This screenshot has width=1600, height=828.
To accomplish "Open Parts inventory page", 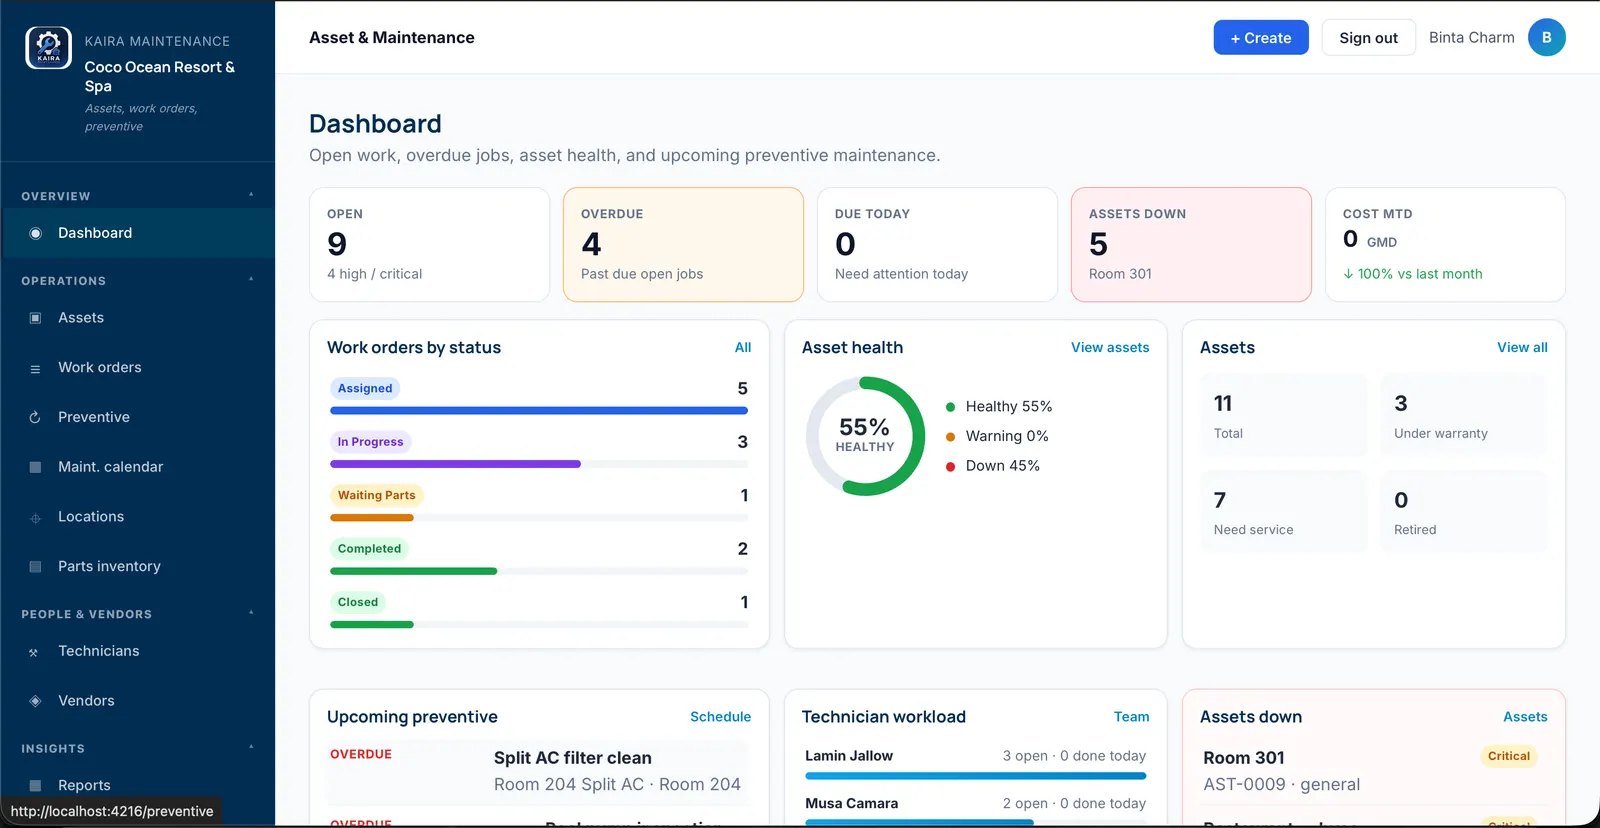I will [138, 566].
